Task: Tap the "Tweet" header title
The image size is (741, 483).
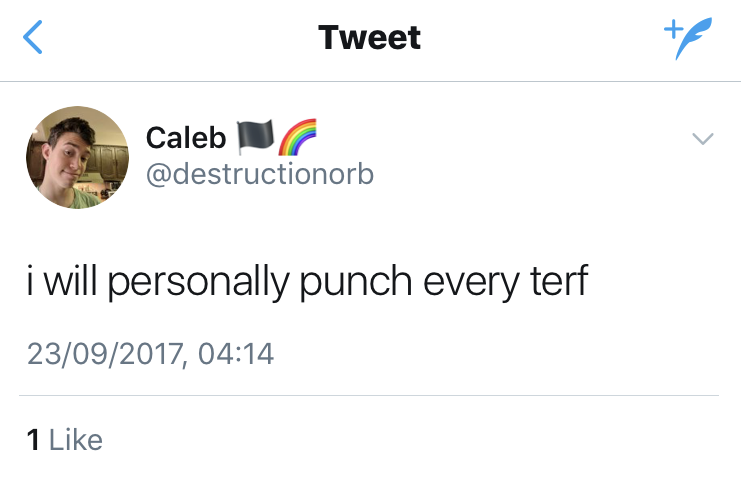Action: (x=370, y=38)
